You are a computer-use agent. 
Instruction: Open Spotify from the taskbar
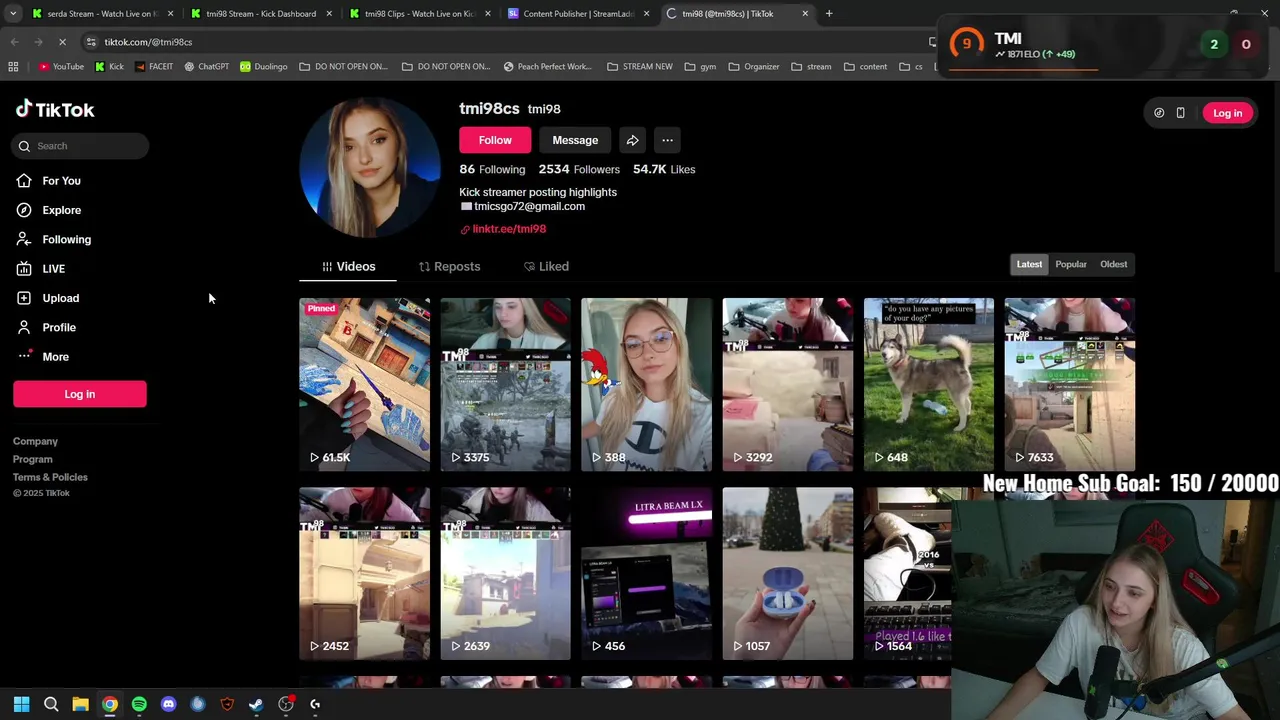point(139,704)
